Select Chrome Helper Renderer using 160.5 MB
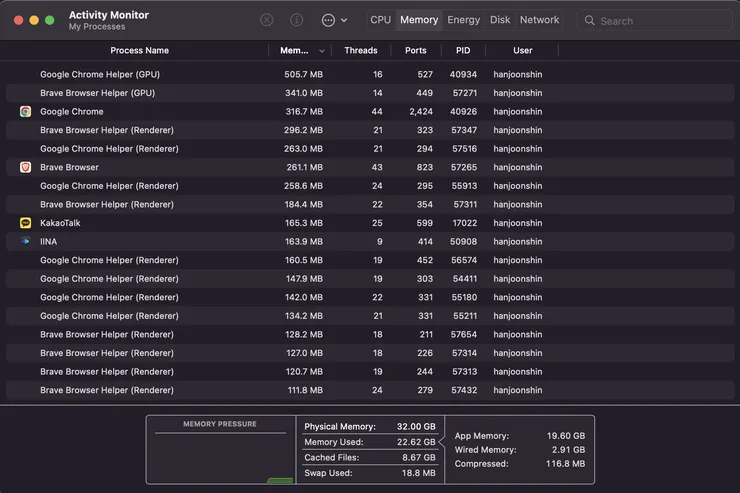Image resolution: width=740 pixels, height=493 pixels. (370, 260)
